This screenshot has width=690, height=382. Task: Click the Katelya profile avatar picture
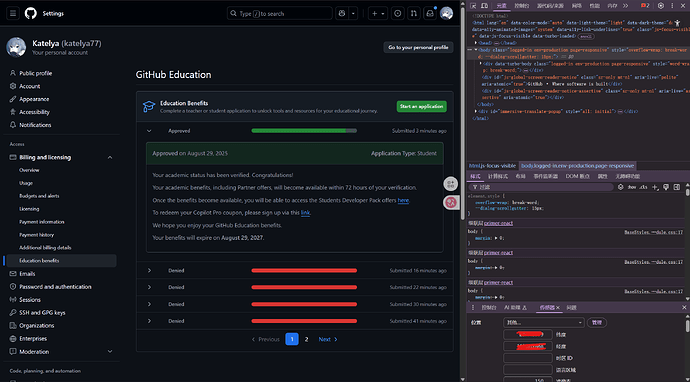(16, 47)
